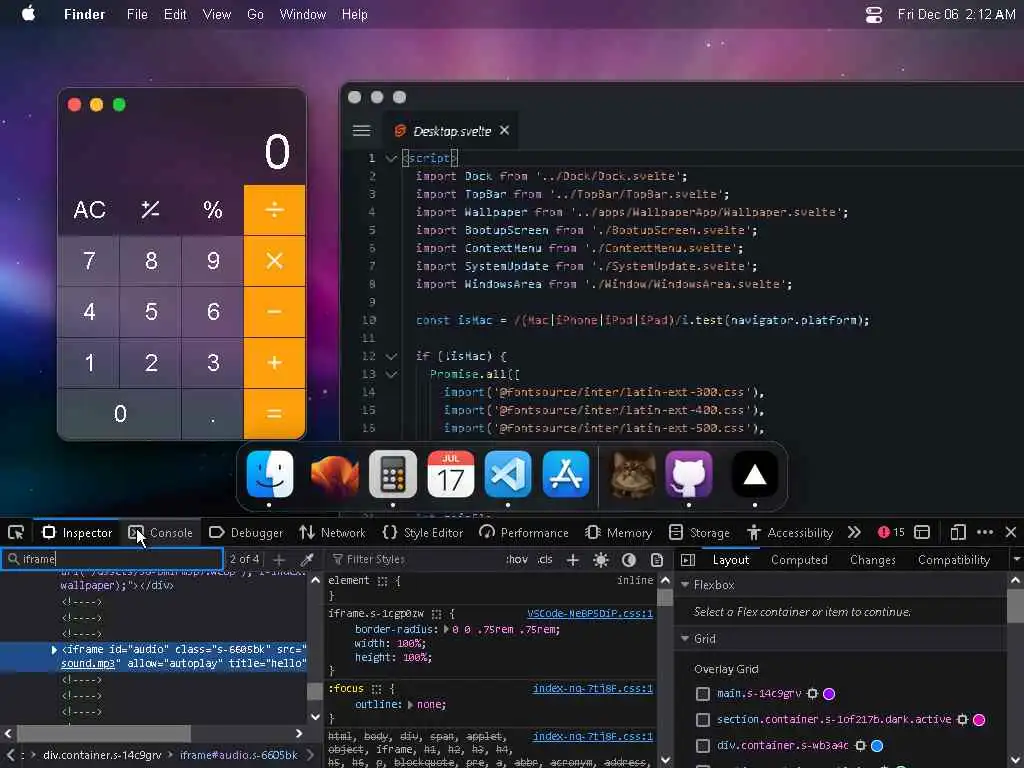Viewport: 1024px width, 768px height.
Task: Open the Style Editor tab
Action: pos(423,532)
